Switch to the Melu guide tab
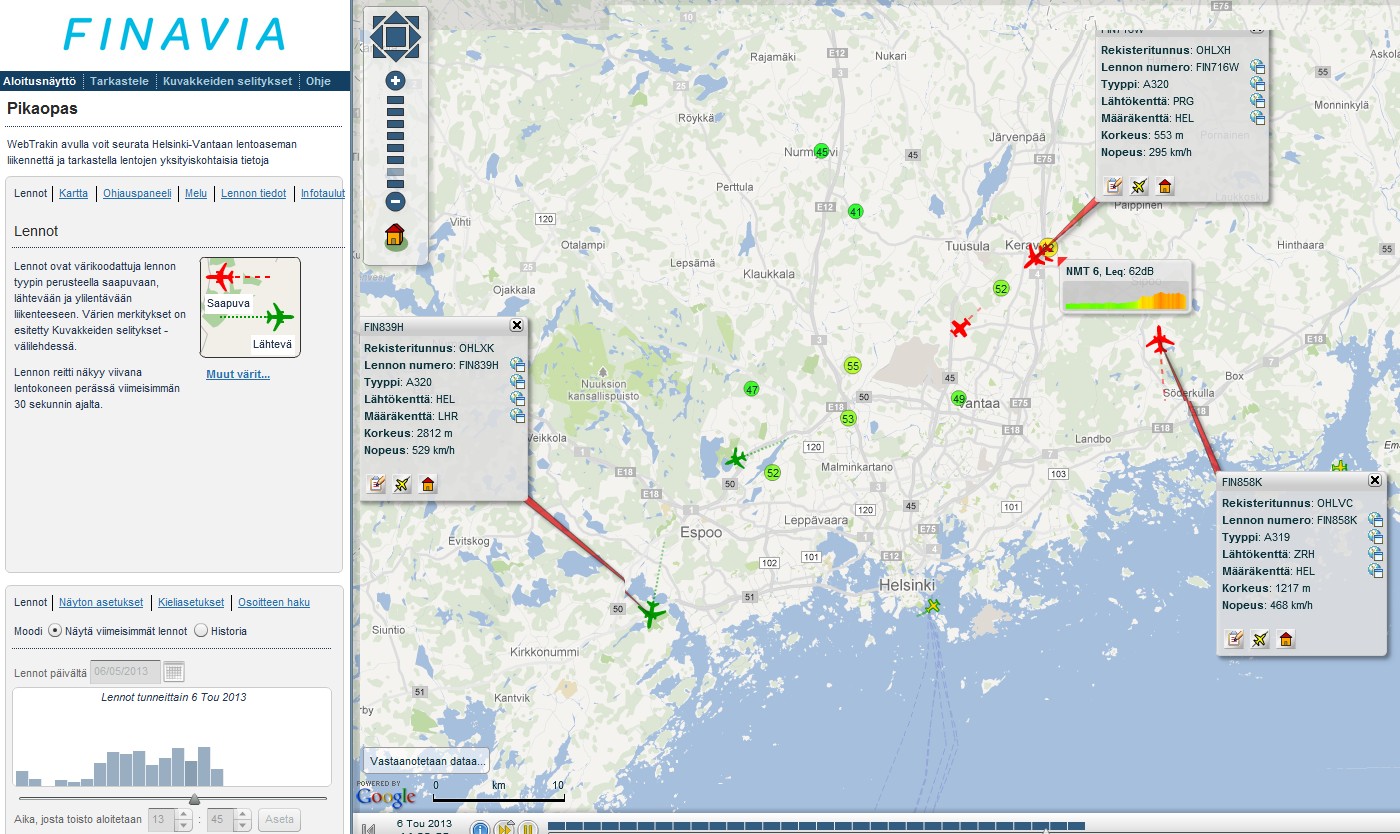This screenshot has height=834, width=1400. point(196,194)
